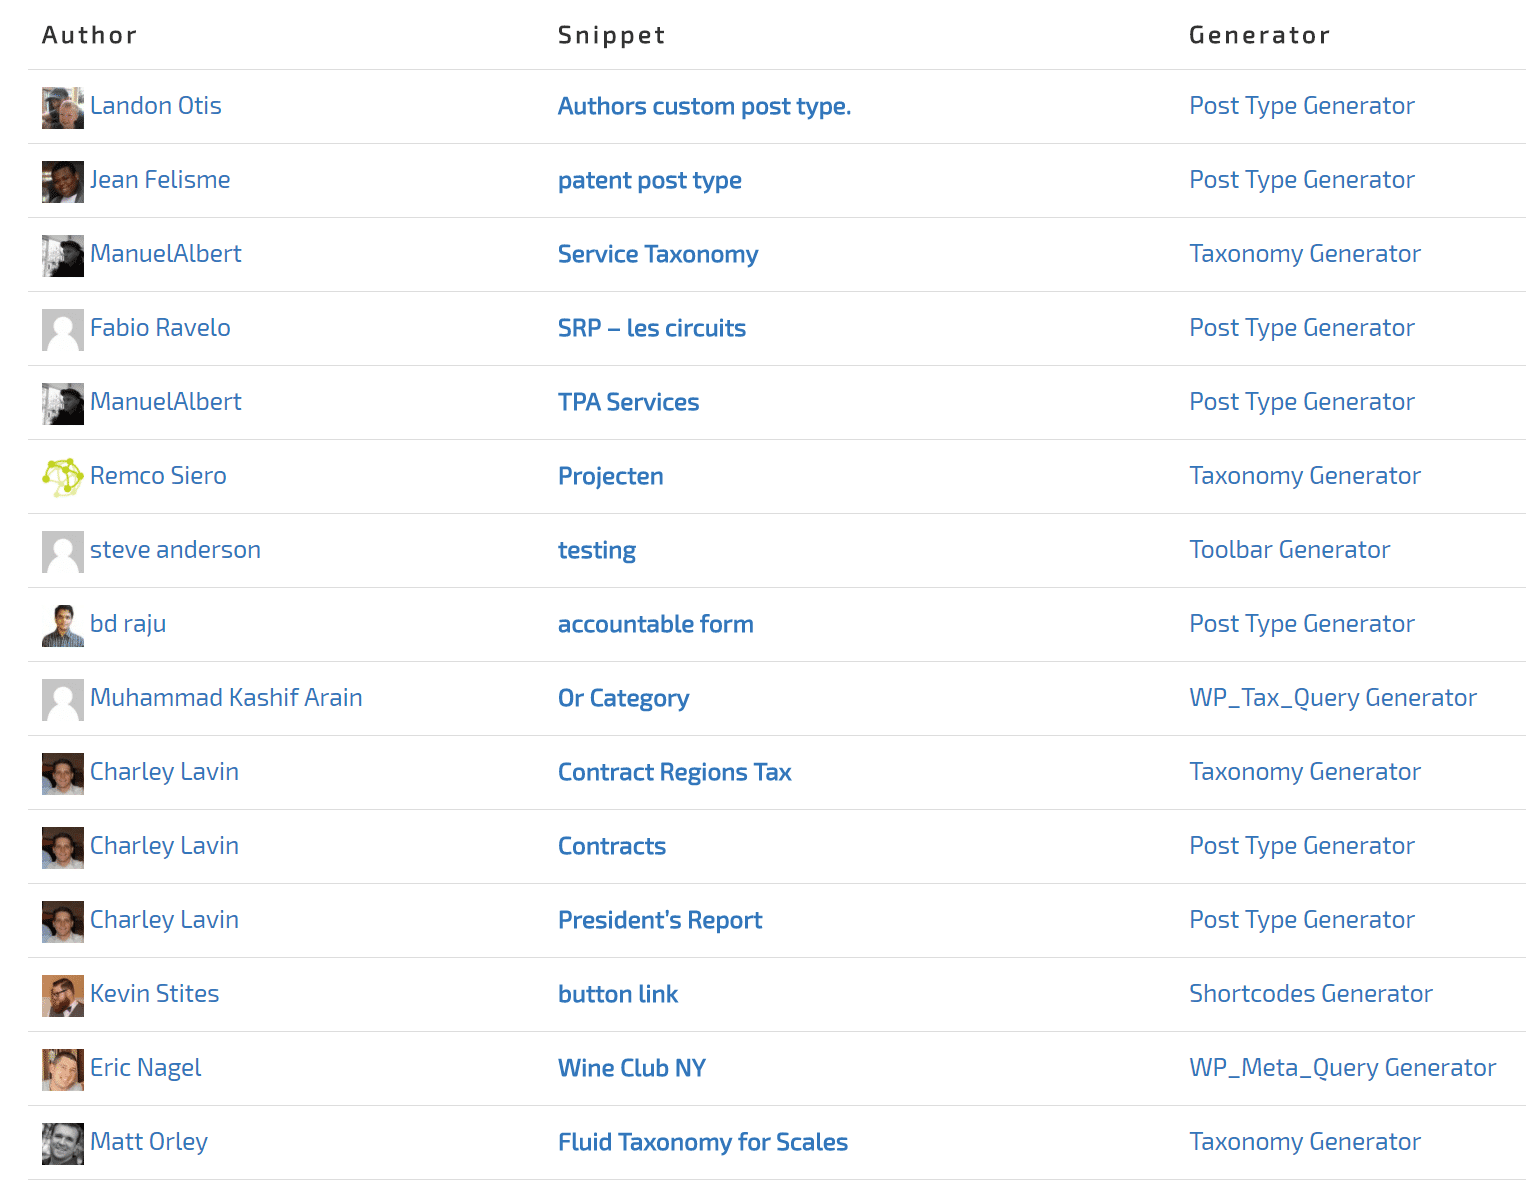Open the 'patent post type' snippet

click(650, 180)
